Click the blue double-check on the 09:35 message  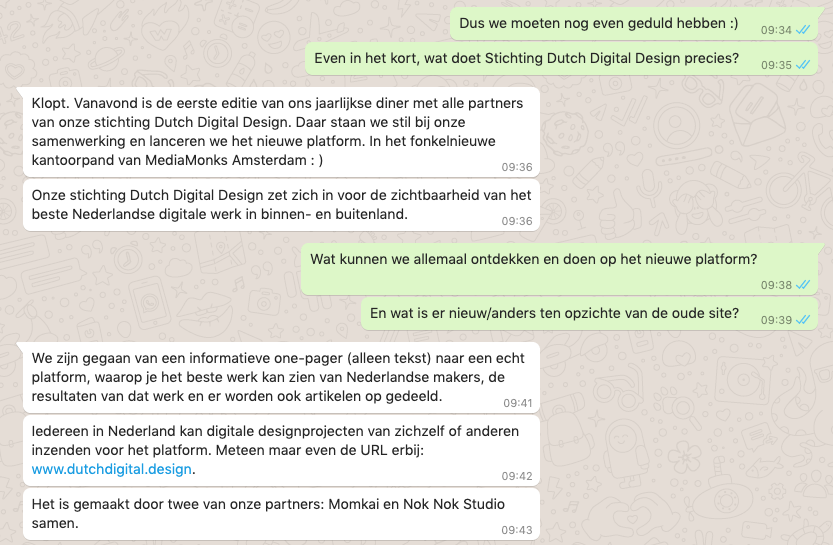803,66
